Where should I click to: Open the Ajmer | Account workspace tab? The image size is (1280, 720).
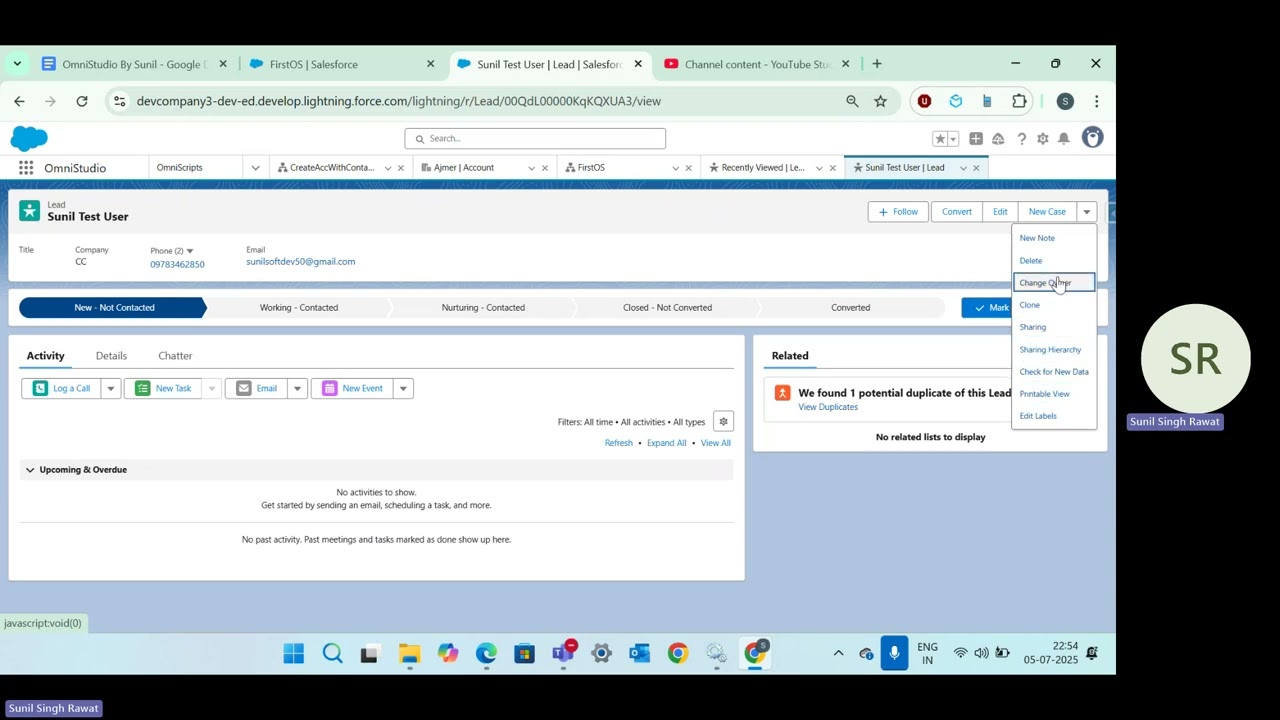(x=464, y=168)
